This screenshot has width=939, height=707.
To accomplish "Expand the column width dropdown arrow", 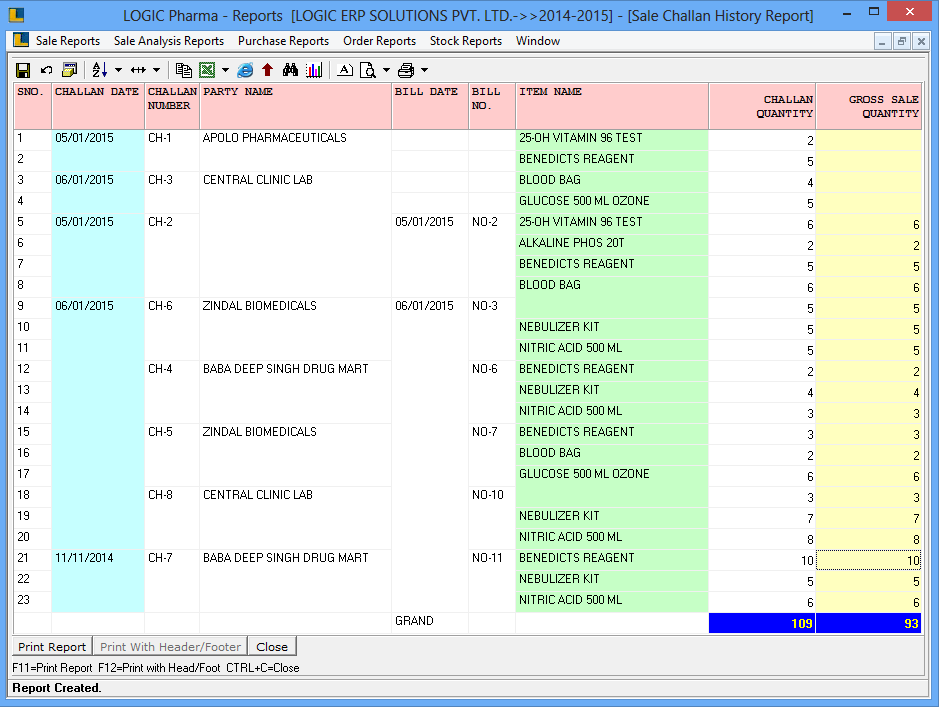I will point(156,70).
